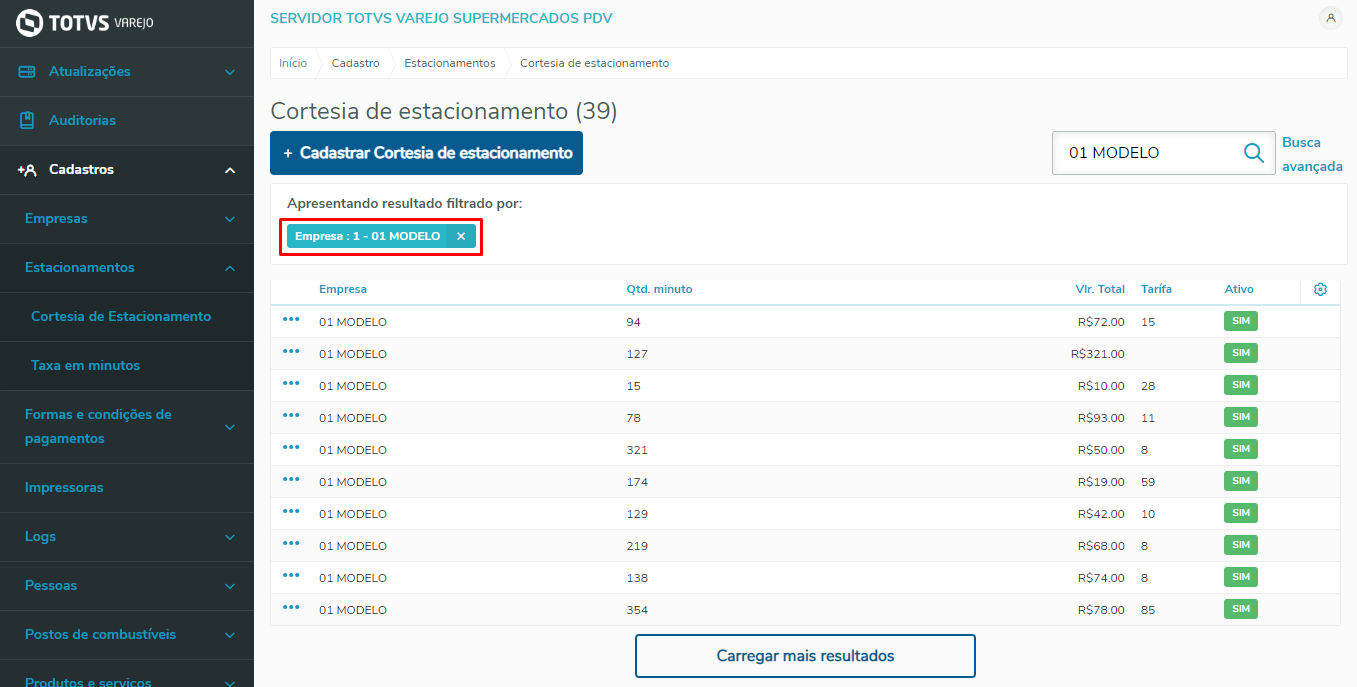1357x687 pixels.
Task: Expand the Atualizações menu chevron
Action: [230, 72]
